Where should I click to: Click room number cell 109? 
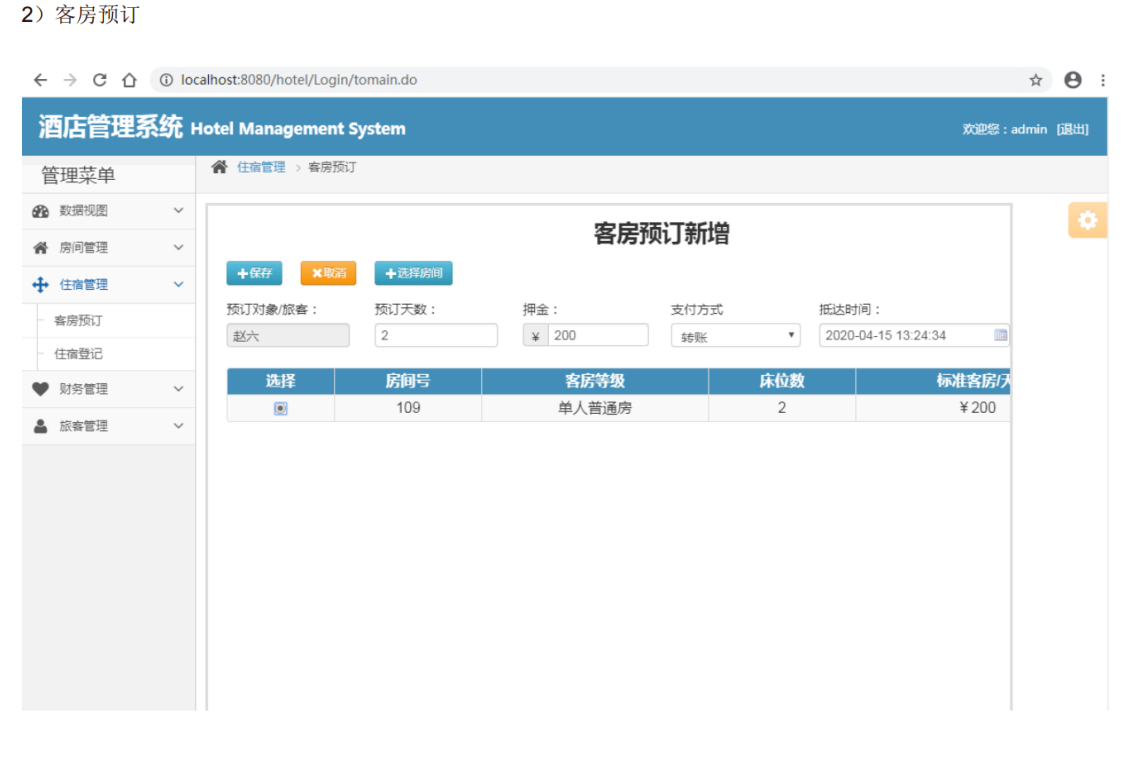[408, 408]
